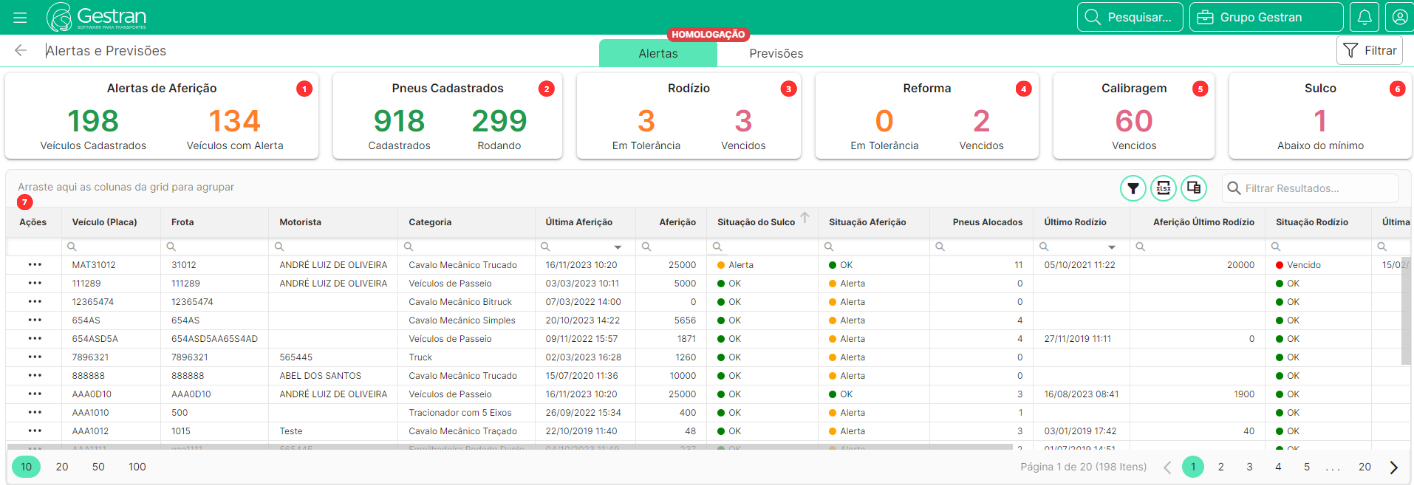
Task: Click Aferição Último Rodízio header
Action: 1203,222
